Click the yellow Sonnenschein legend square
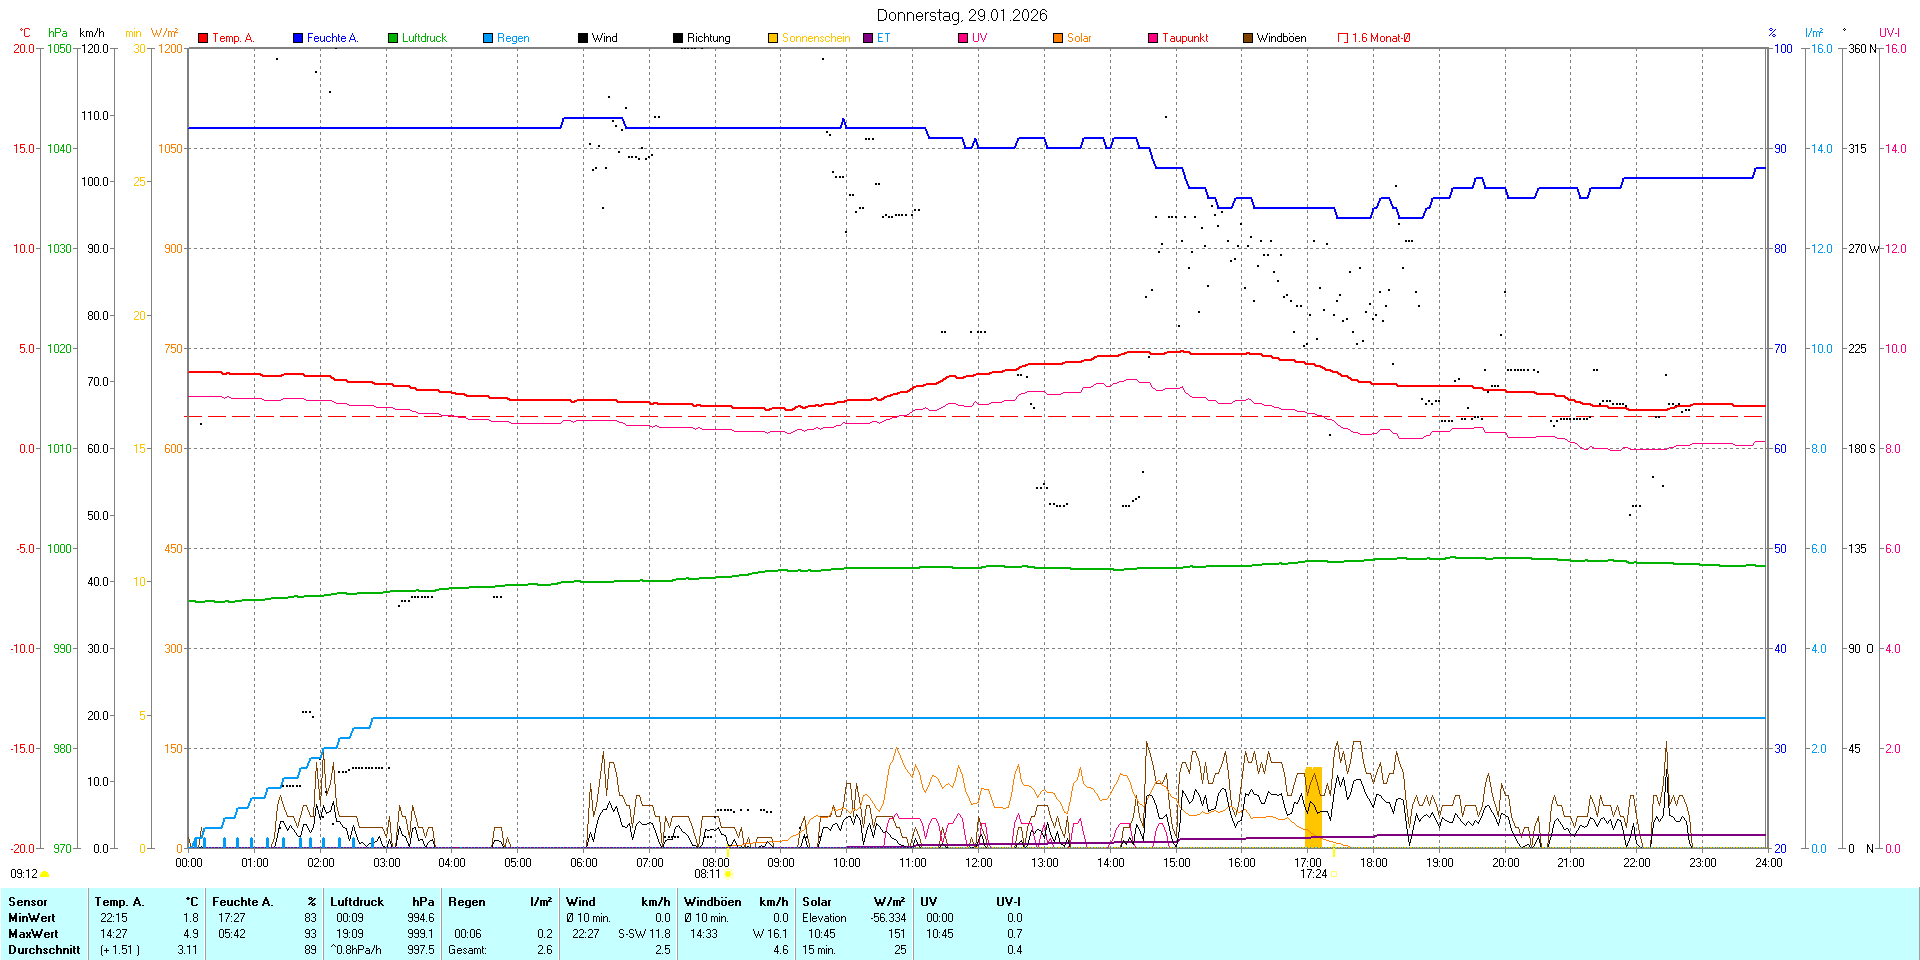This screenshot has height=960, width=1920. (773, 38)
